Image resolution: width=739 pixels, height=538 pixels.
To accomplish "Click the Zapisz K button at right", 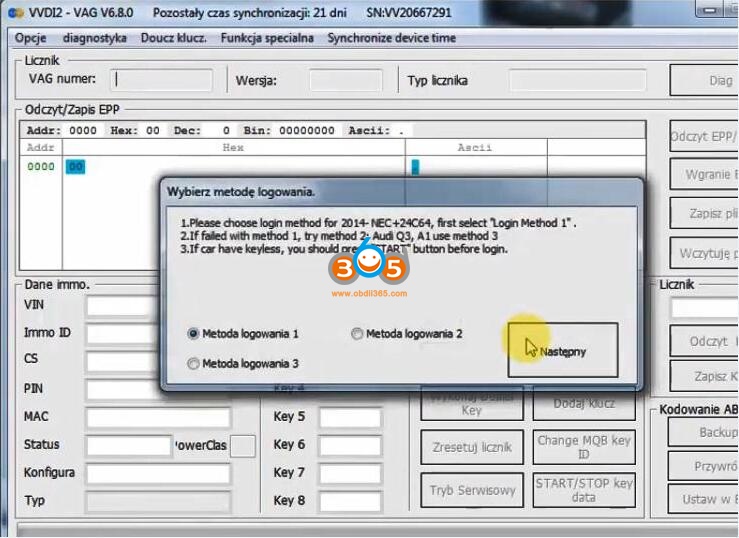I will click(704, 376).
